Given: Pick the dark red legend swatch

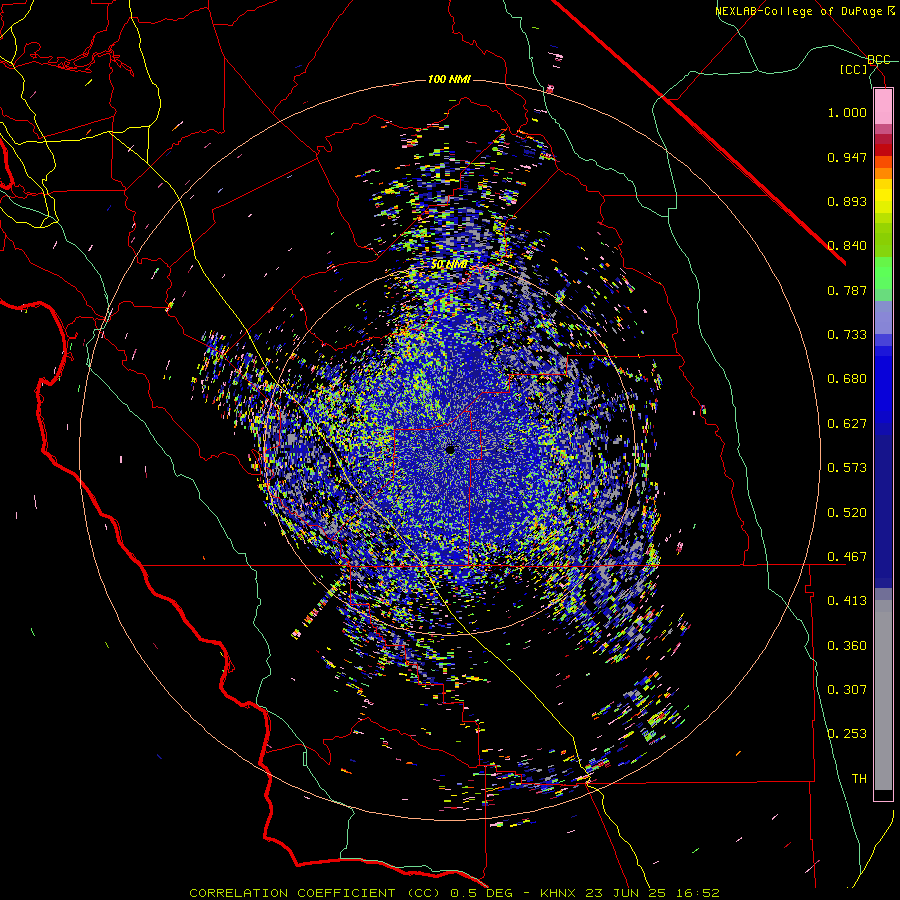Looking at the screenshot, I should [883, 150].
